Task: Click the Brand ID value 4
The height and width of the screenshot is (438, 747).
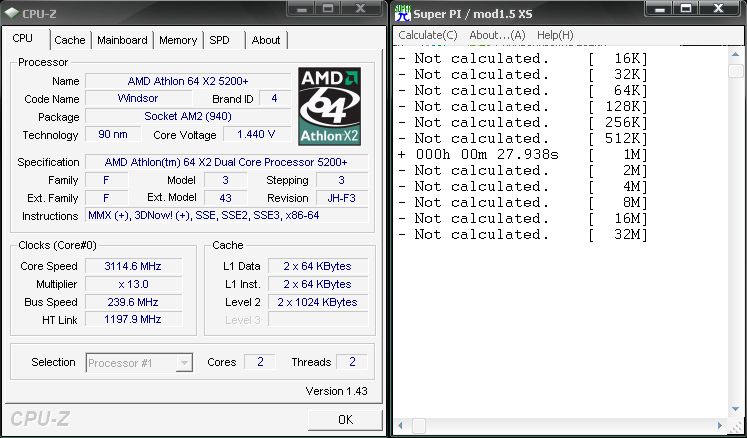Action: pyautogui.click(x=274, y=99)
